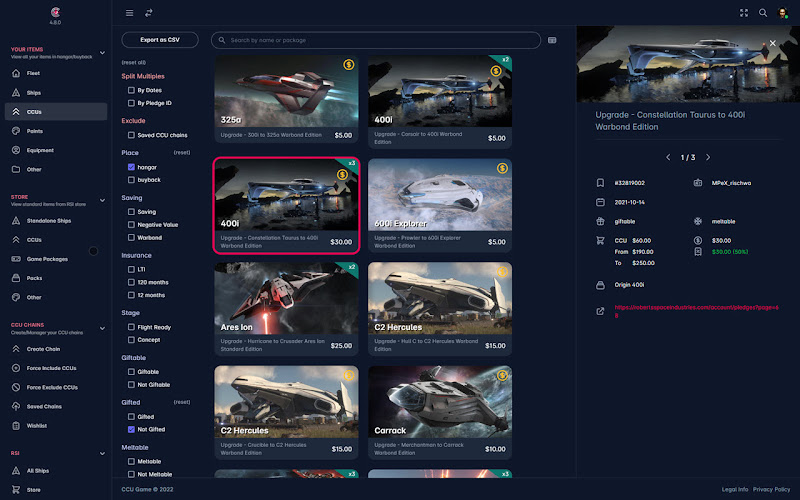Check the Warbond saving filter

point(131,237)
